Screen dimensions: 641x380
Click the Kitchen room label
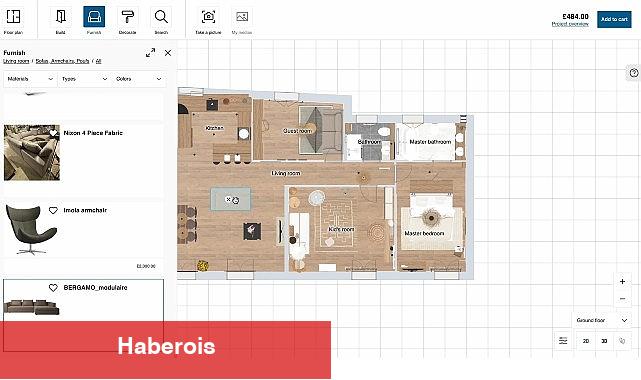tap(215, 128)
